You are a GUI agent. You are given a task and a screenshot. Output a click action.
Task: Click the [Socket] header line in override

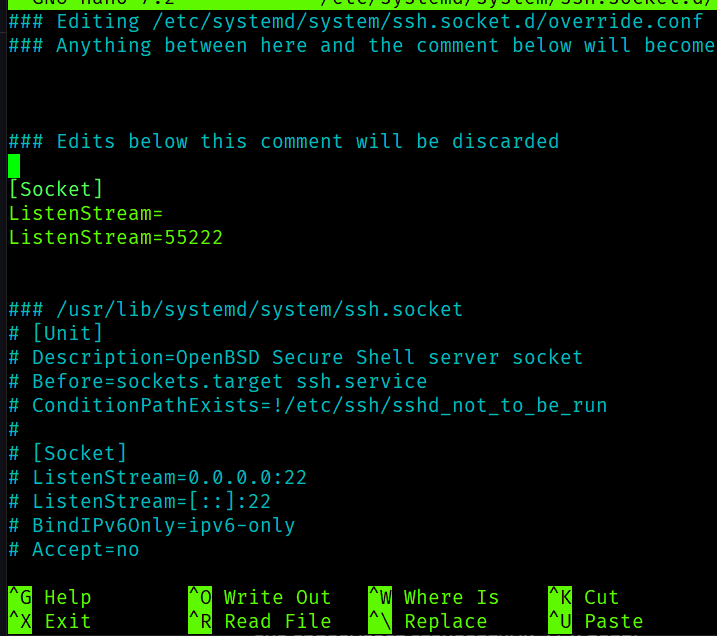56,190
